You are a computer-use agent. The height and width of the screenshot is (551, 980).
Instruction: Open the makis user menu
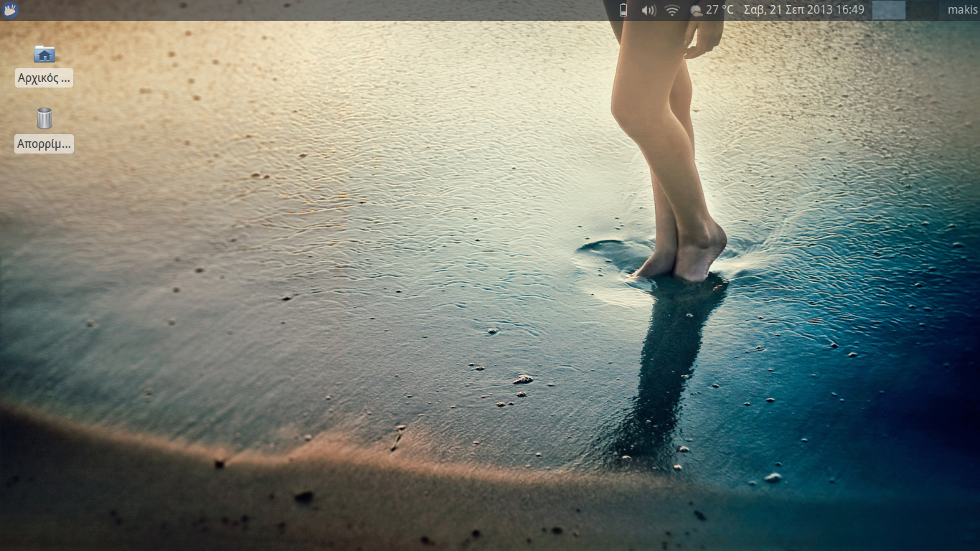(961, 10)
